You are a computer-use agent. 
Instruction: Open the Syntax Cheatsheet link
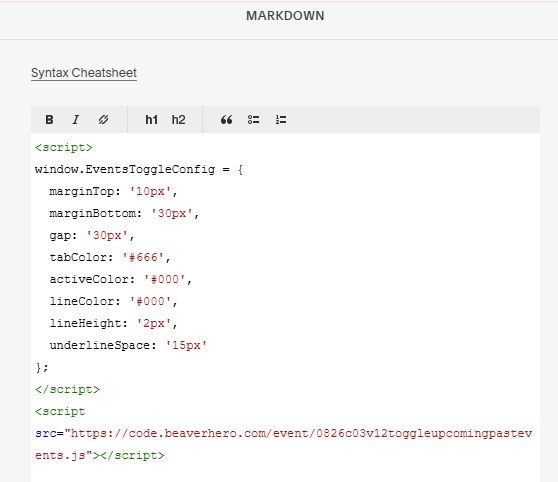click(x=84, y=73)
